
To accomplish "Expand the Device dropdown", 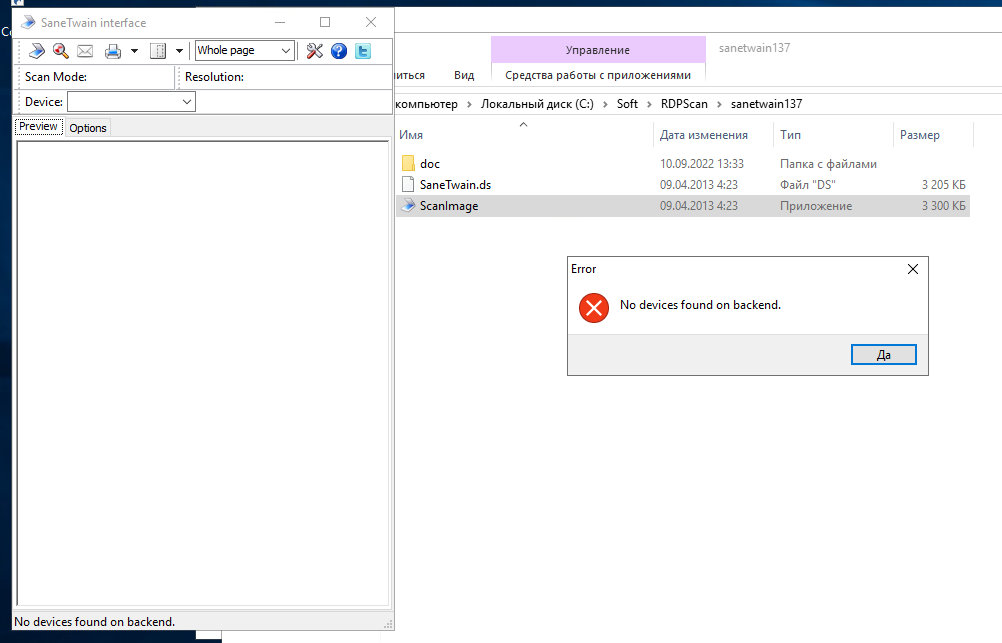I will [186, 101].
